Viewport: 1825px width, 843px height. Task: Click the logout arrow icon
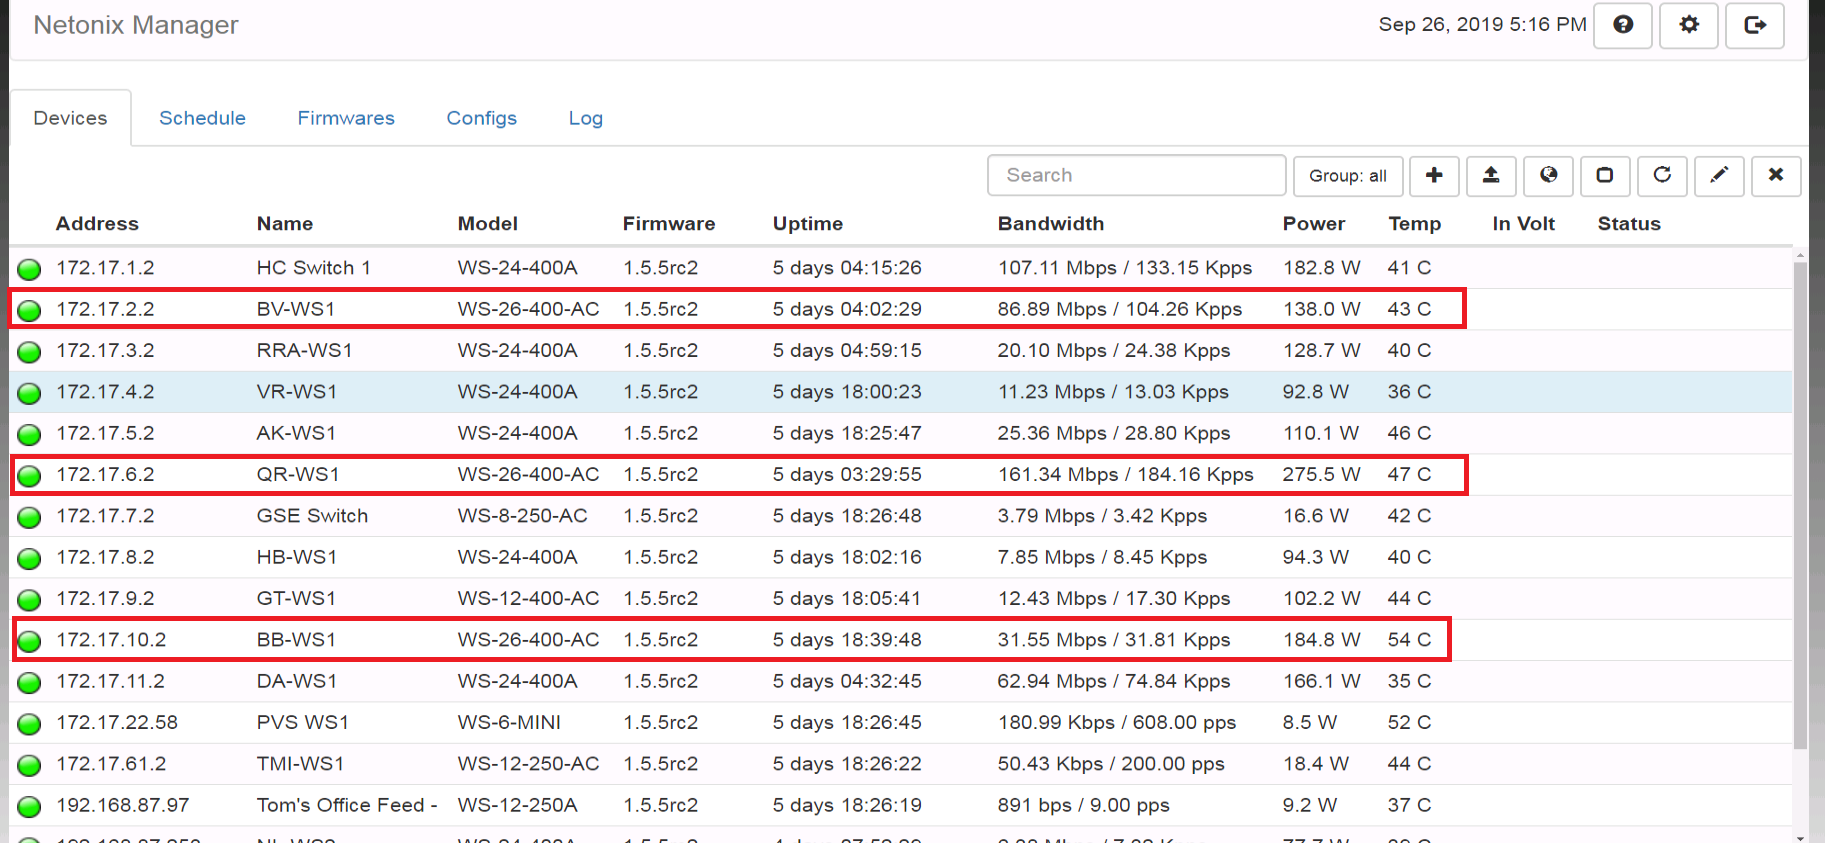coord(1754,25)
